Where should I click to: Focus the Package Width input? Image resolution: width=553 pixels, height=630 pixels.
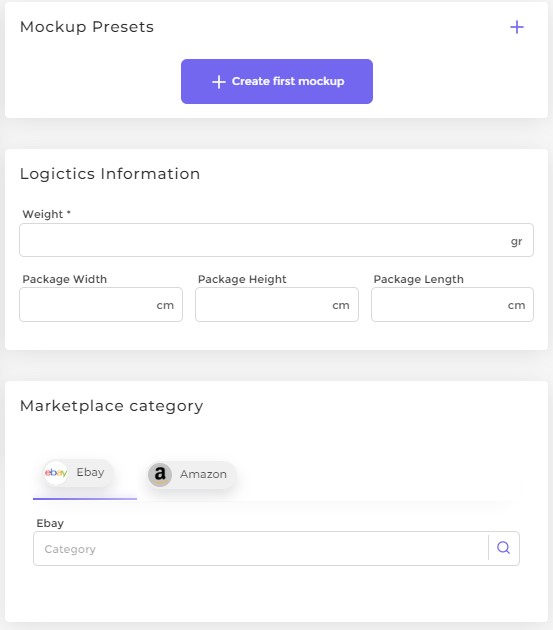[x=101, y=305]
